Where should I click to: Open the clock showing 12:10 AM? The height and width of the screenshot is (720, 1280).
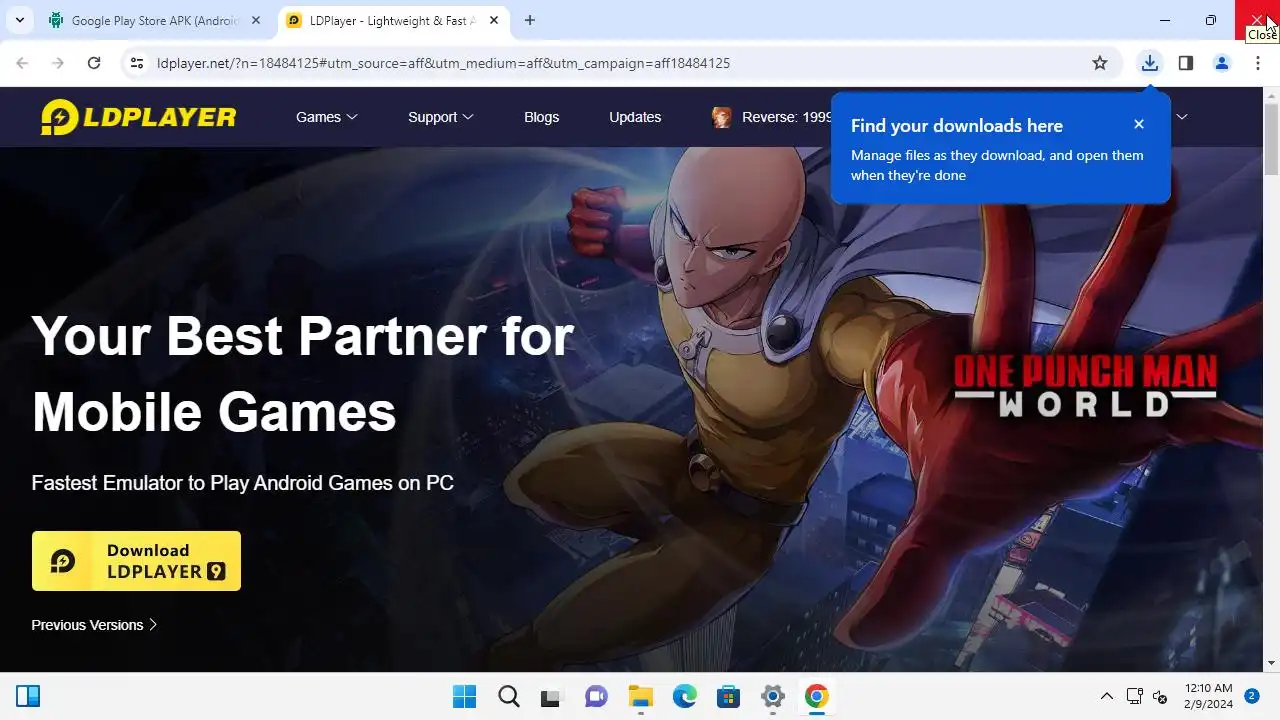click(x=1208, y=696)
